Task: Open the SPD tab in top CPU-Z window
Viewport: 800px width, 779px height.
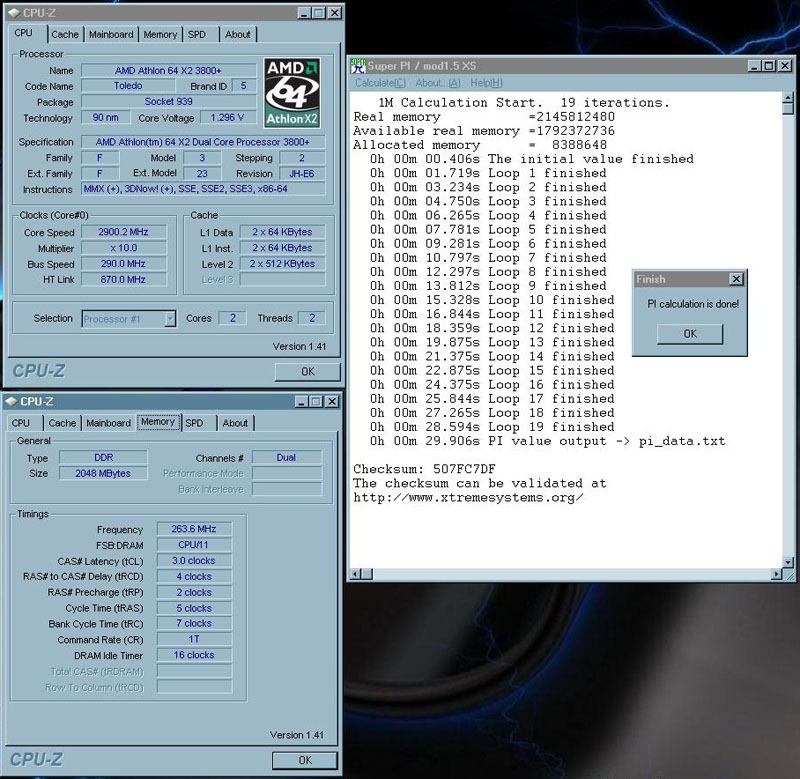Action: click(x=196, y=35)
